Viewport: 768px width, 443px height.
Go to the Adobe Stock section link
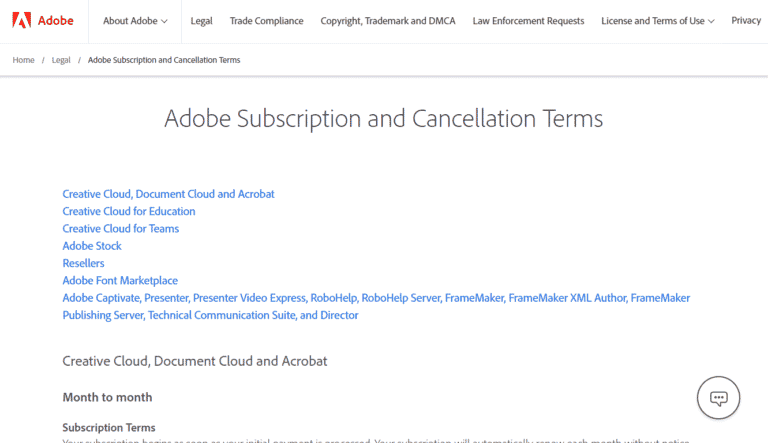click(x=92, y=246)
